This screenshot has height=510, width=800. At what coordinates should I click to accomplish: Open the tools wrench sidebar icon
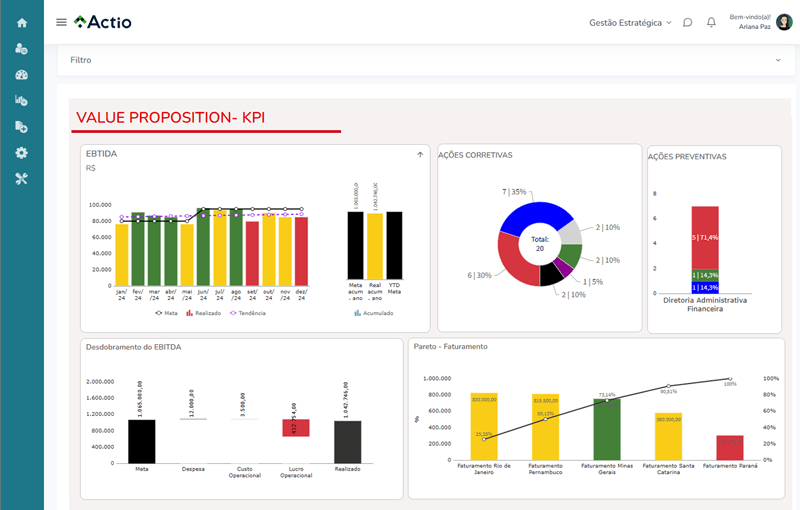click(21, 178)
